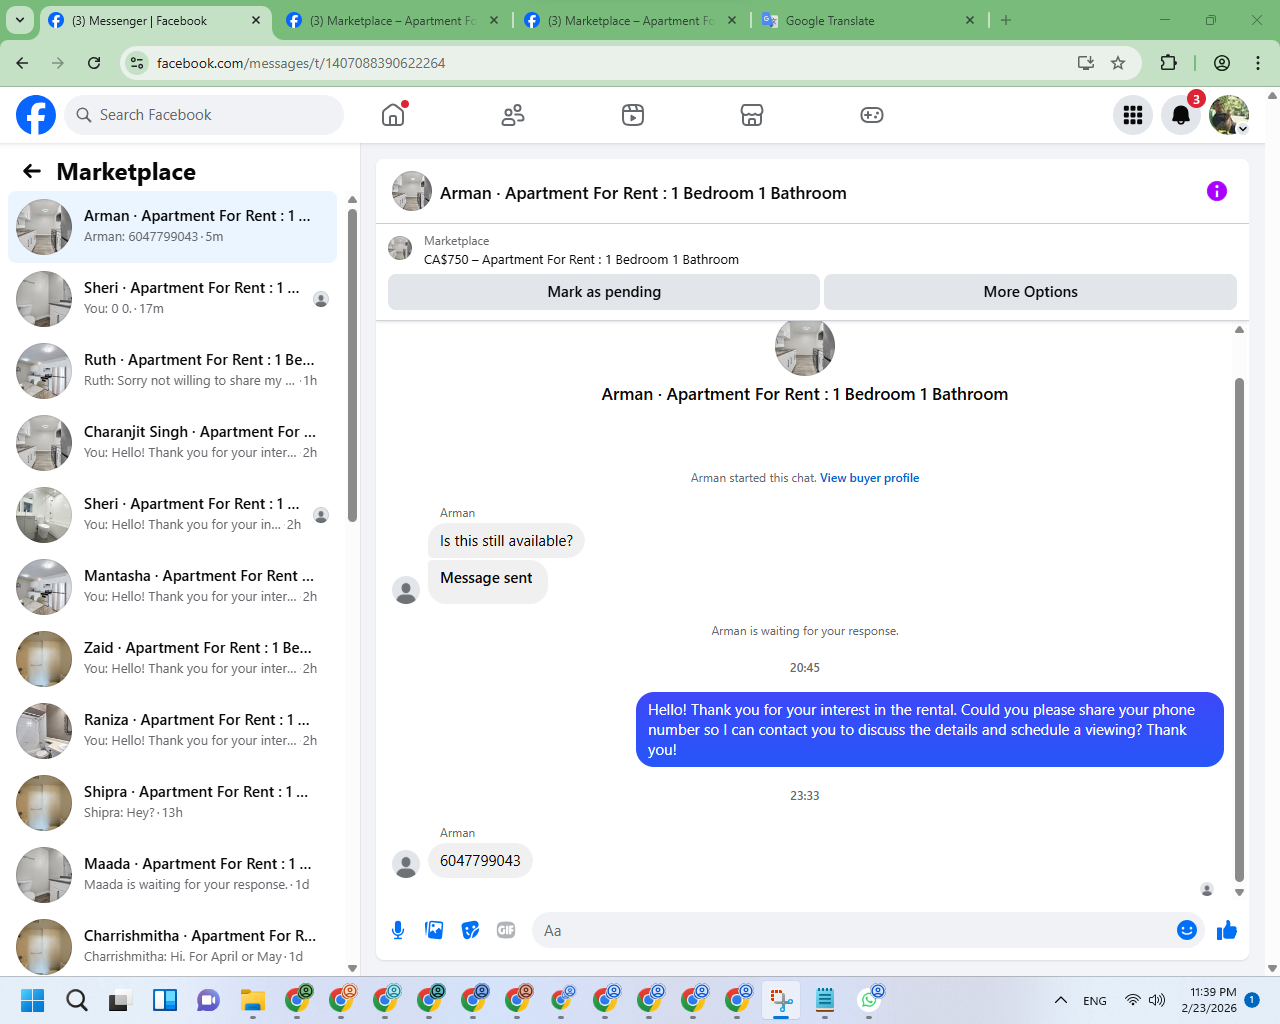Close the Google Translate tab

pos(970,20)
